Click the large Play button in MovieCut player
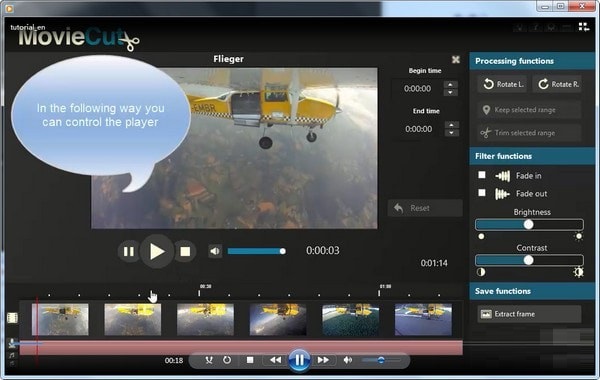The height and width of the screenshot is (380, 600). [x=157, y=251]
